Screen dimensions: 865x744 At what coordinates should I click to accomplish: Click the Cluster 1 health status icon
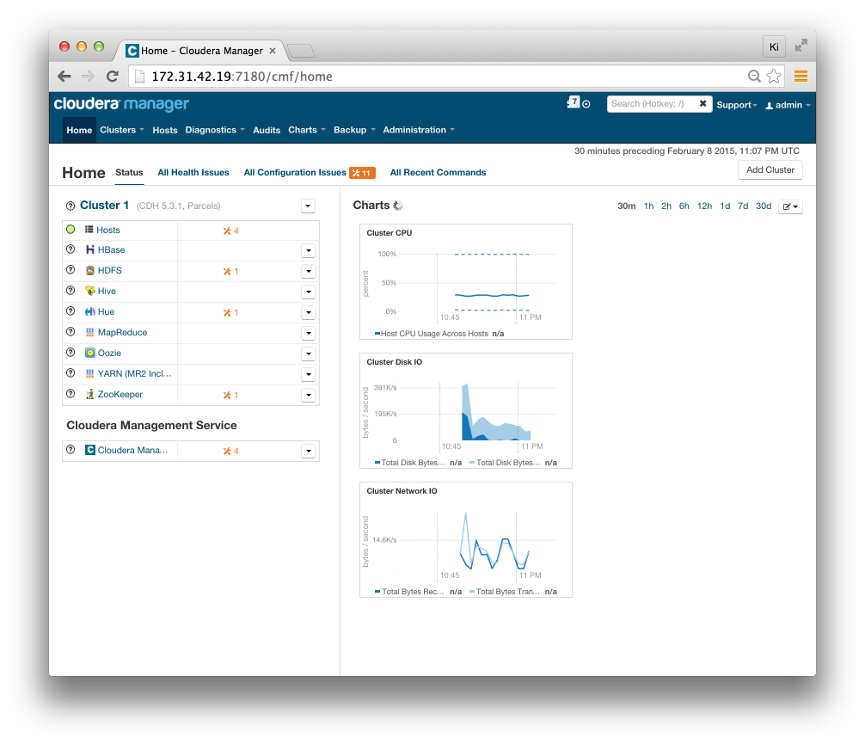pos(70,206)
